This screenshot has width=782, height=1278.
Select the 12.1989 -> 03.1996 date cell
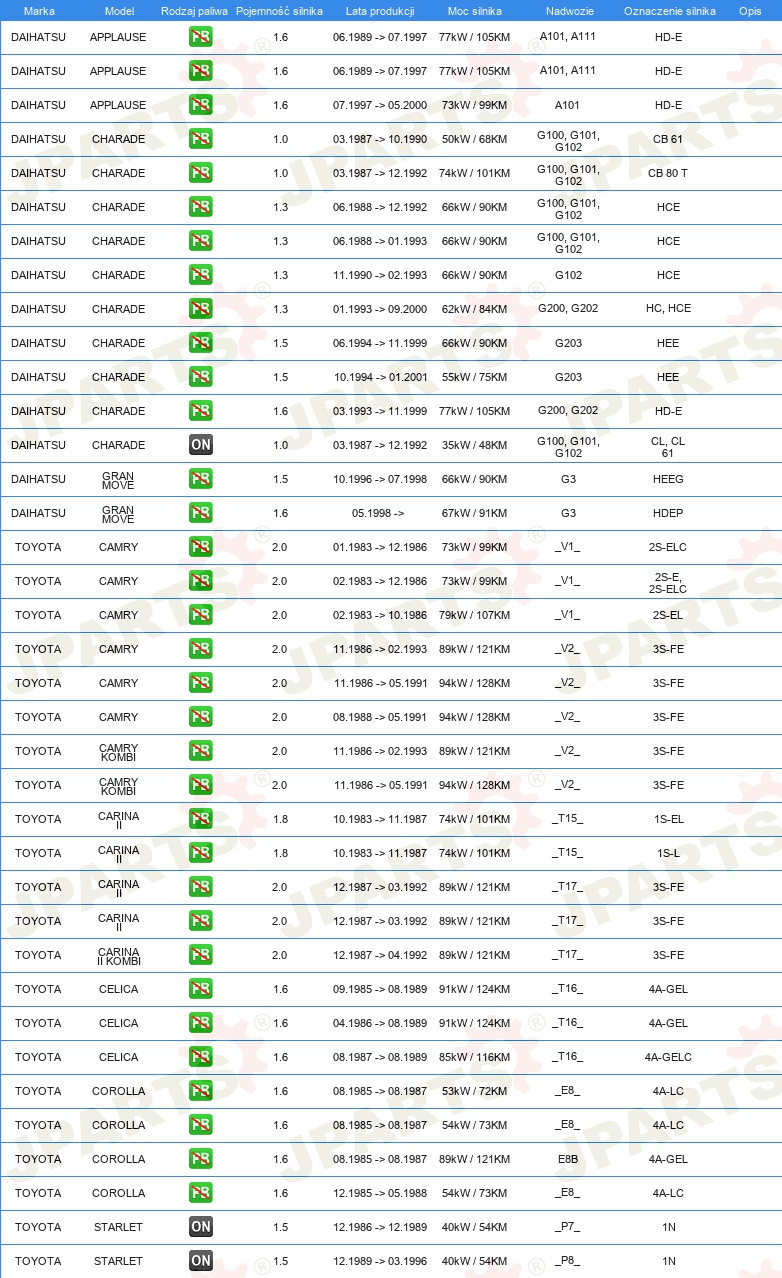click(x=380, y=1261)
